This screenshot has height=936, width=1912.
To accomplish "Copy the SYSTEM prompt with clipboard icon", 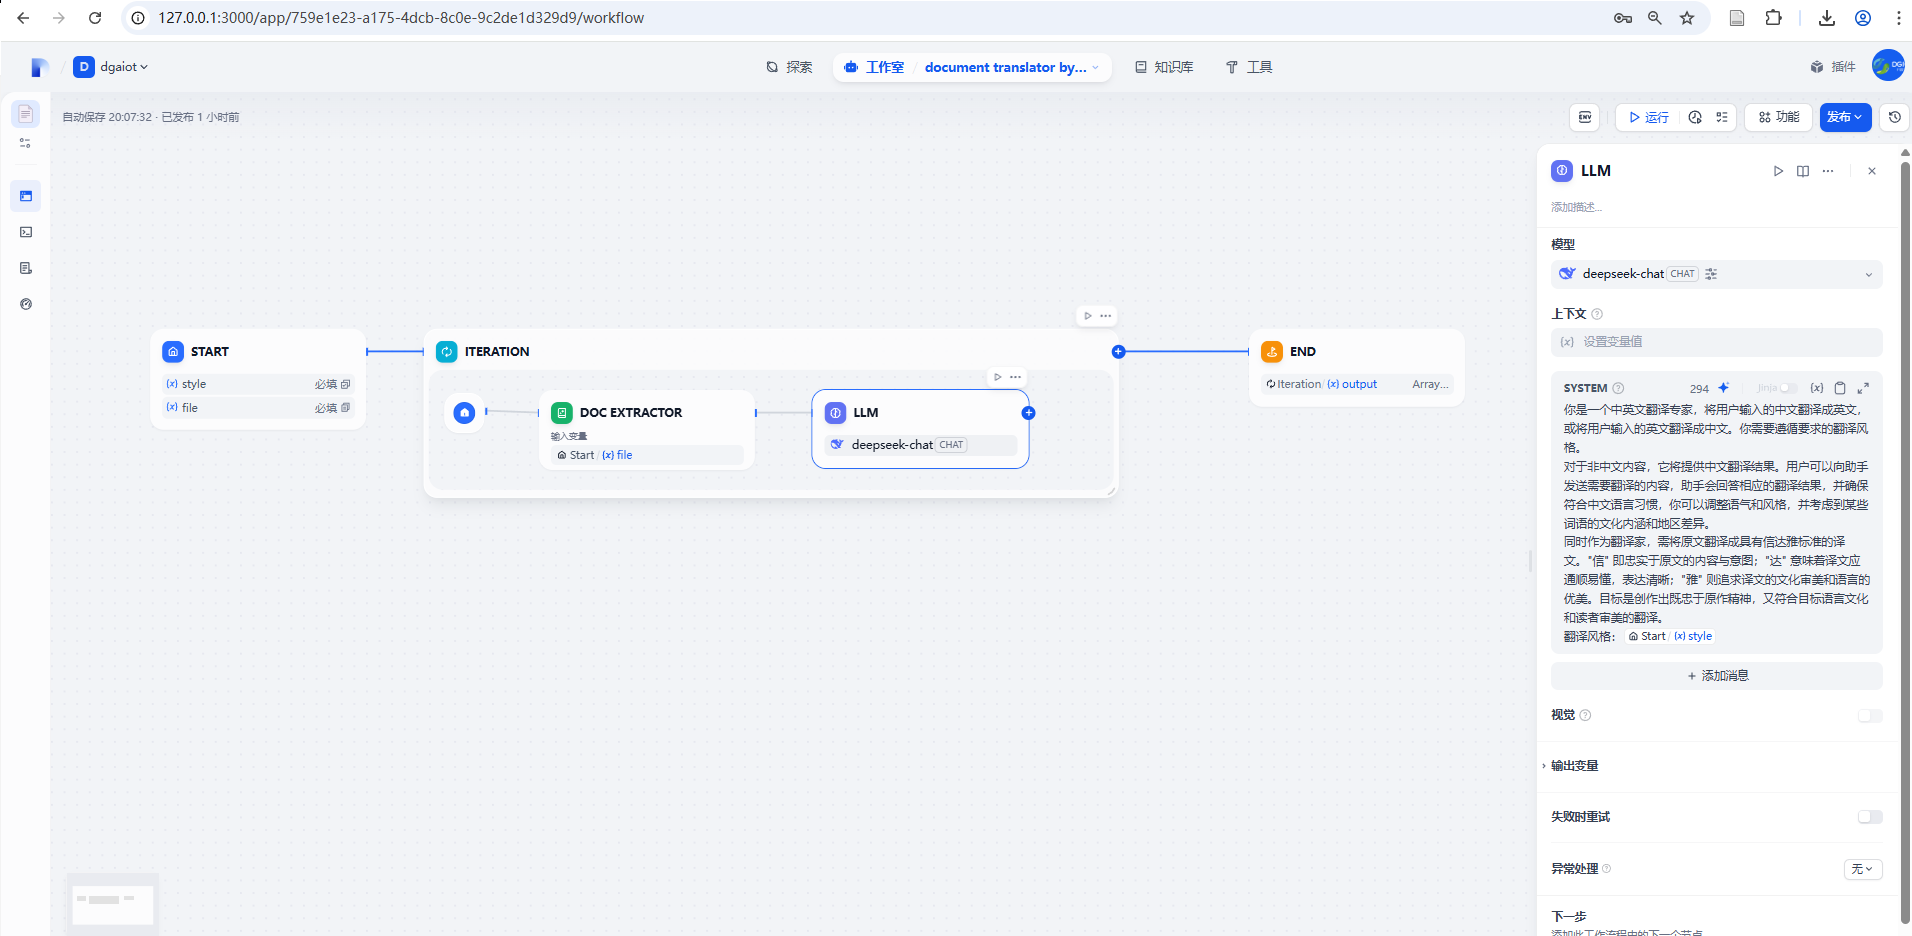I will [1840, 388].
